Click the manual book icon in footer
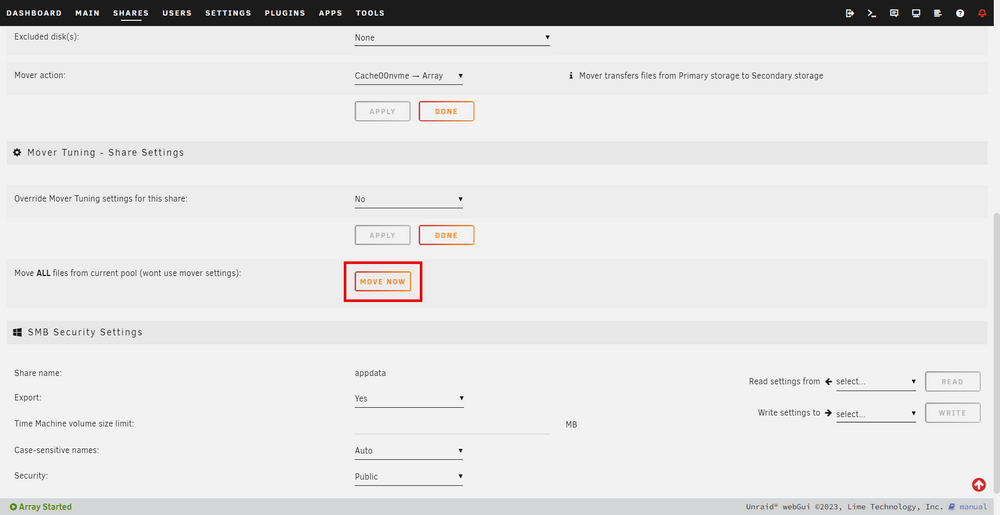The image size is (1000, 515). tap(952, 507)
